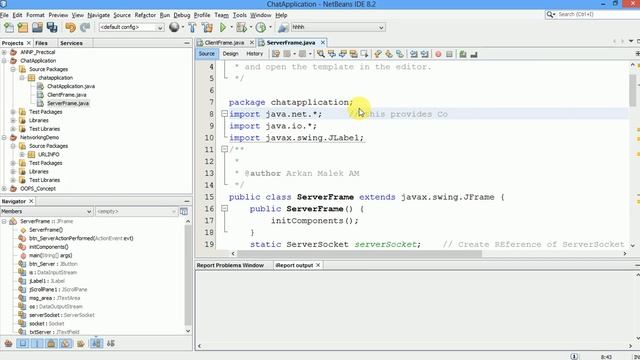
Task: Collapse the code fold at line 16
Action: (x=224, y=209)
